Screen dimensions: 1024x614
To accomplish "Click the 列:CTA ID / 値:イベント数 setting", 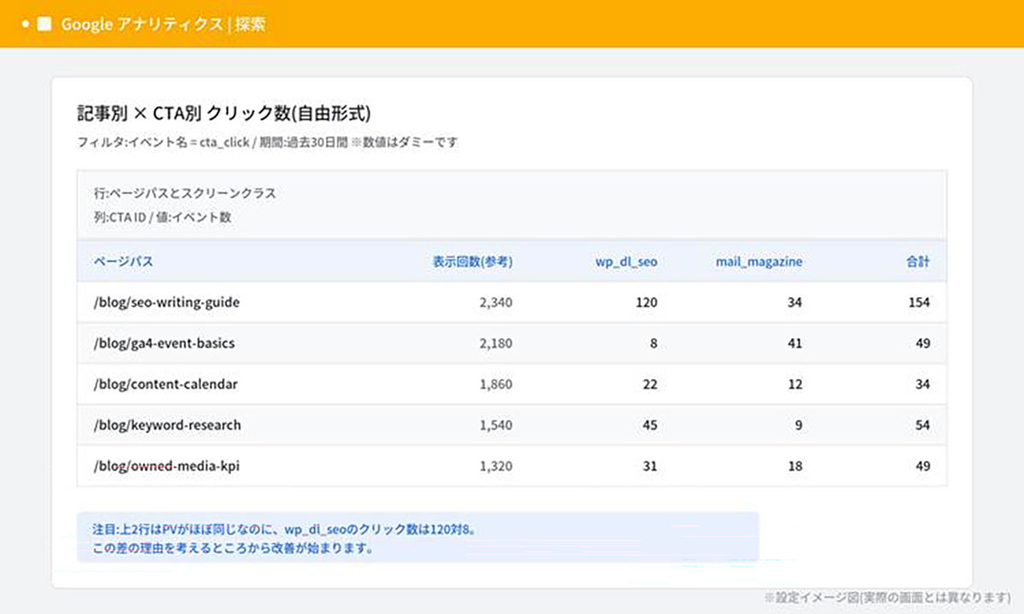I will [x=163, y=218].
